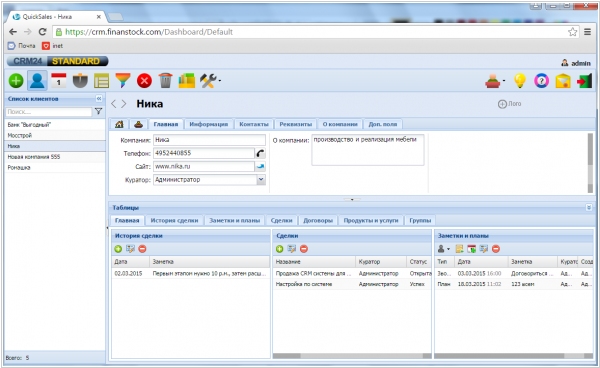600x368 pixels.
Task: Select the history row dated 02.03.2015
Action: click(x=191, y=274)
